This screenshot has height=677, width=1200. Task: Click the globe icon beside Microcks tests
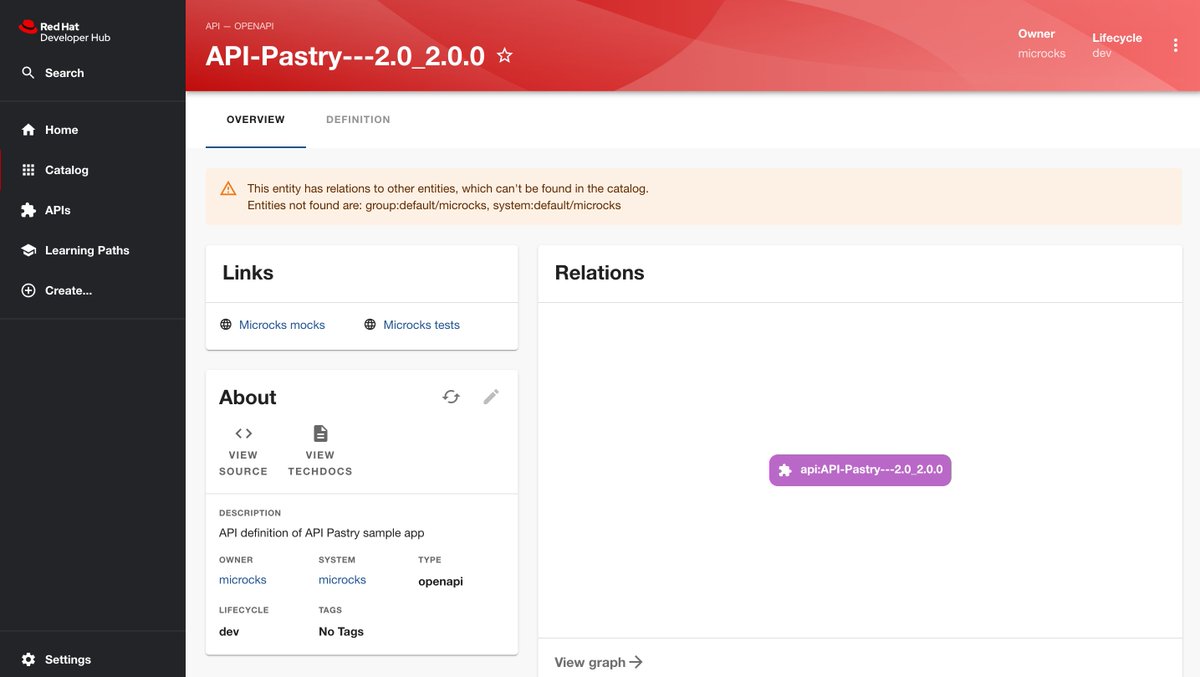pos(370,325)
